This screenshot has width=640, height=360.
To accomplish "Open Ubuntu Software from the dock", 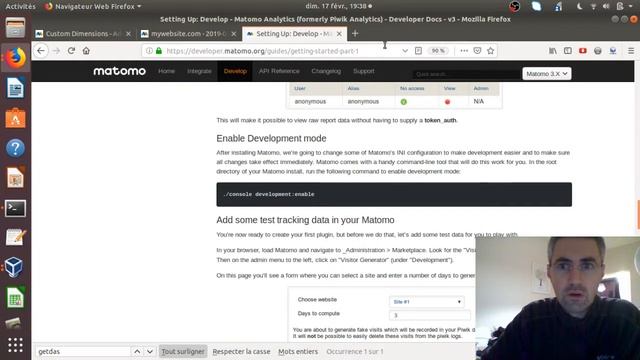I will click(x=16, y=118).
